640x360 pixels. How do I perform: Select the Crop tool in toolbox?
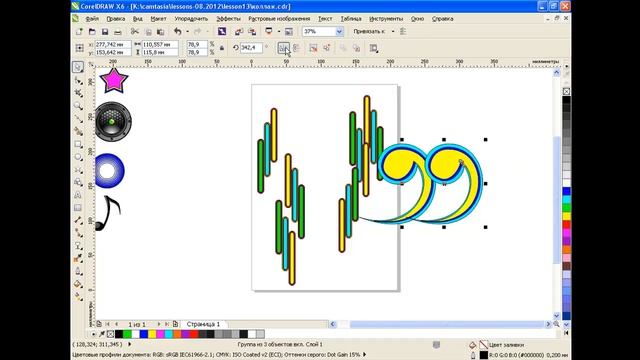point(78,93)
